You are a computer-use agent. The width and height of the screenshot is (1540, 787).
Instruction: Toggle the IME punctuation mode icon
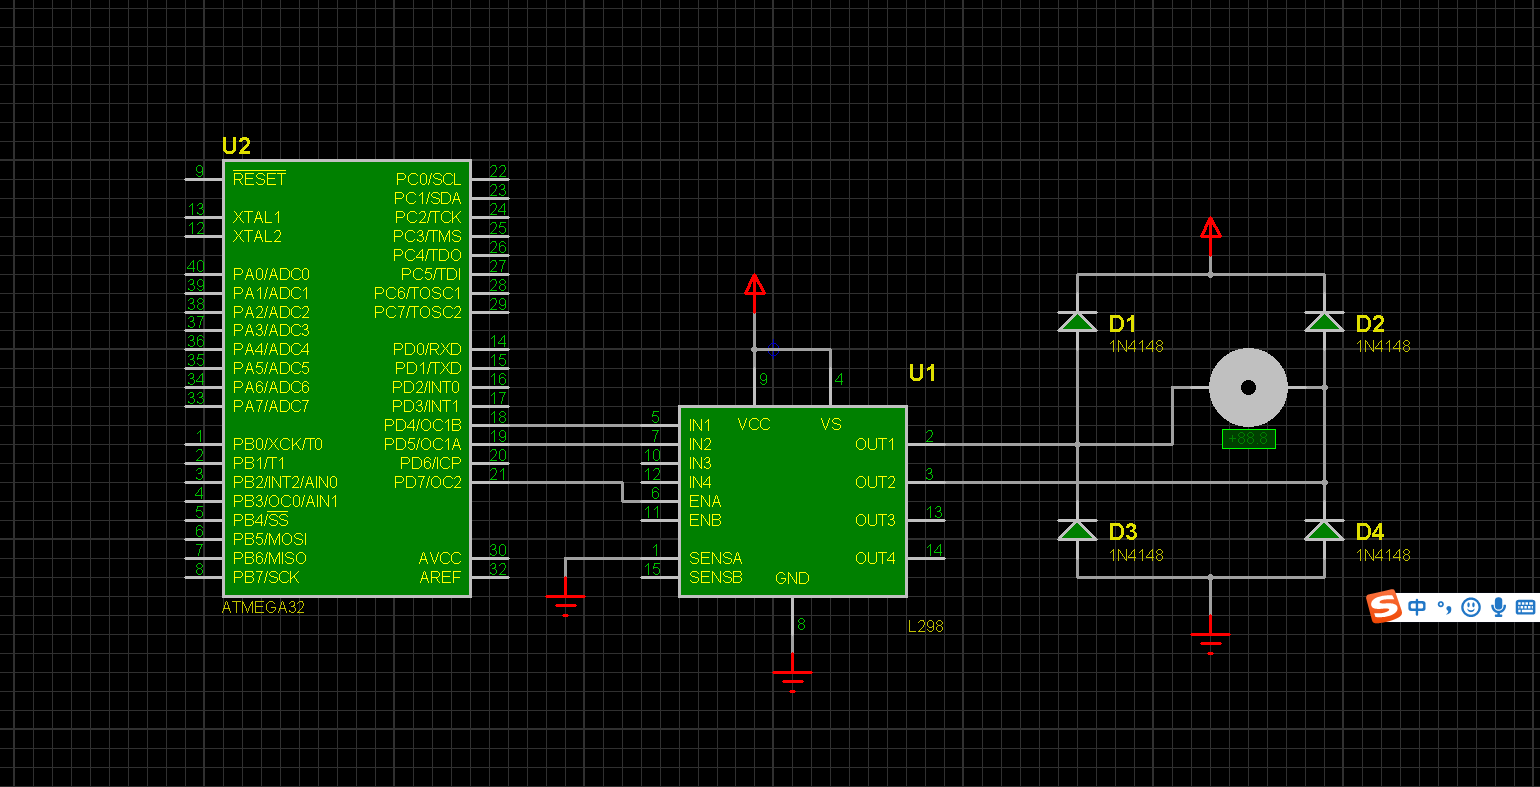tap(1443, 607)
